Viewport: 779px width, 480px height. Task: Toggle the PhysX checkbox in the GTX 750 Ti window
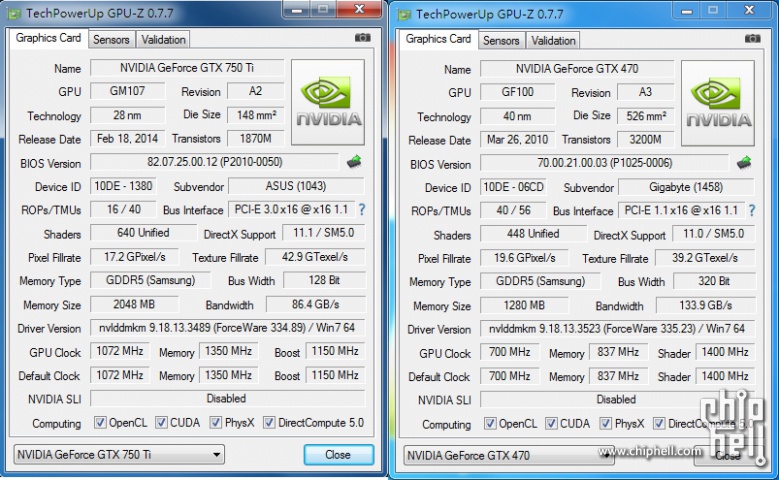[216, 423]
